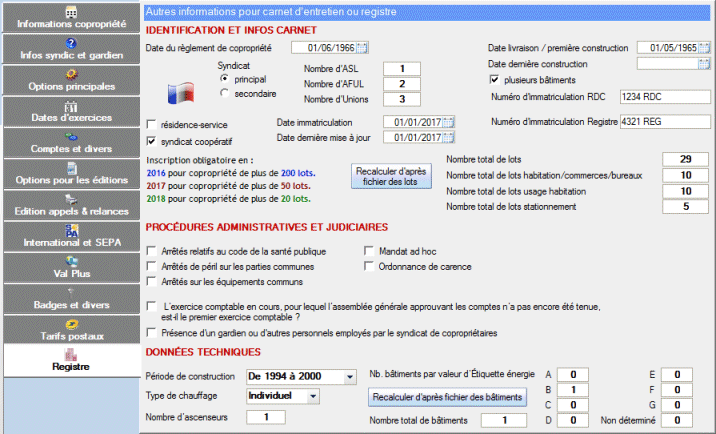Screen dimensions: 716x434
Task: Click Nombre total de lots usage habitation field
Action: coord(685,191)
